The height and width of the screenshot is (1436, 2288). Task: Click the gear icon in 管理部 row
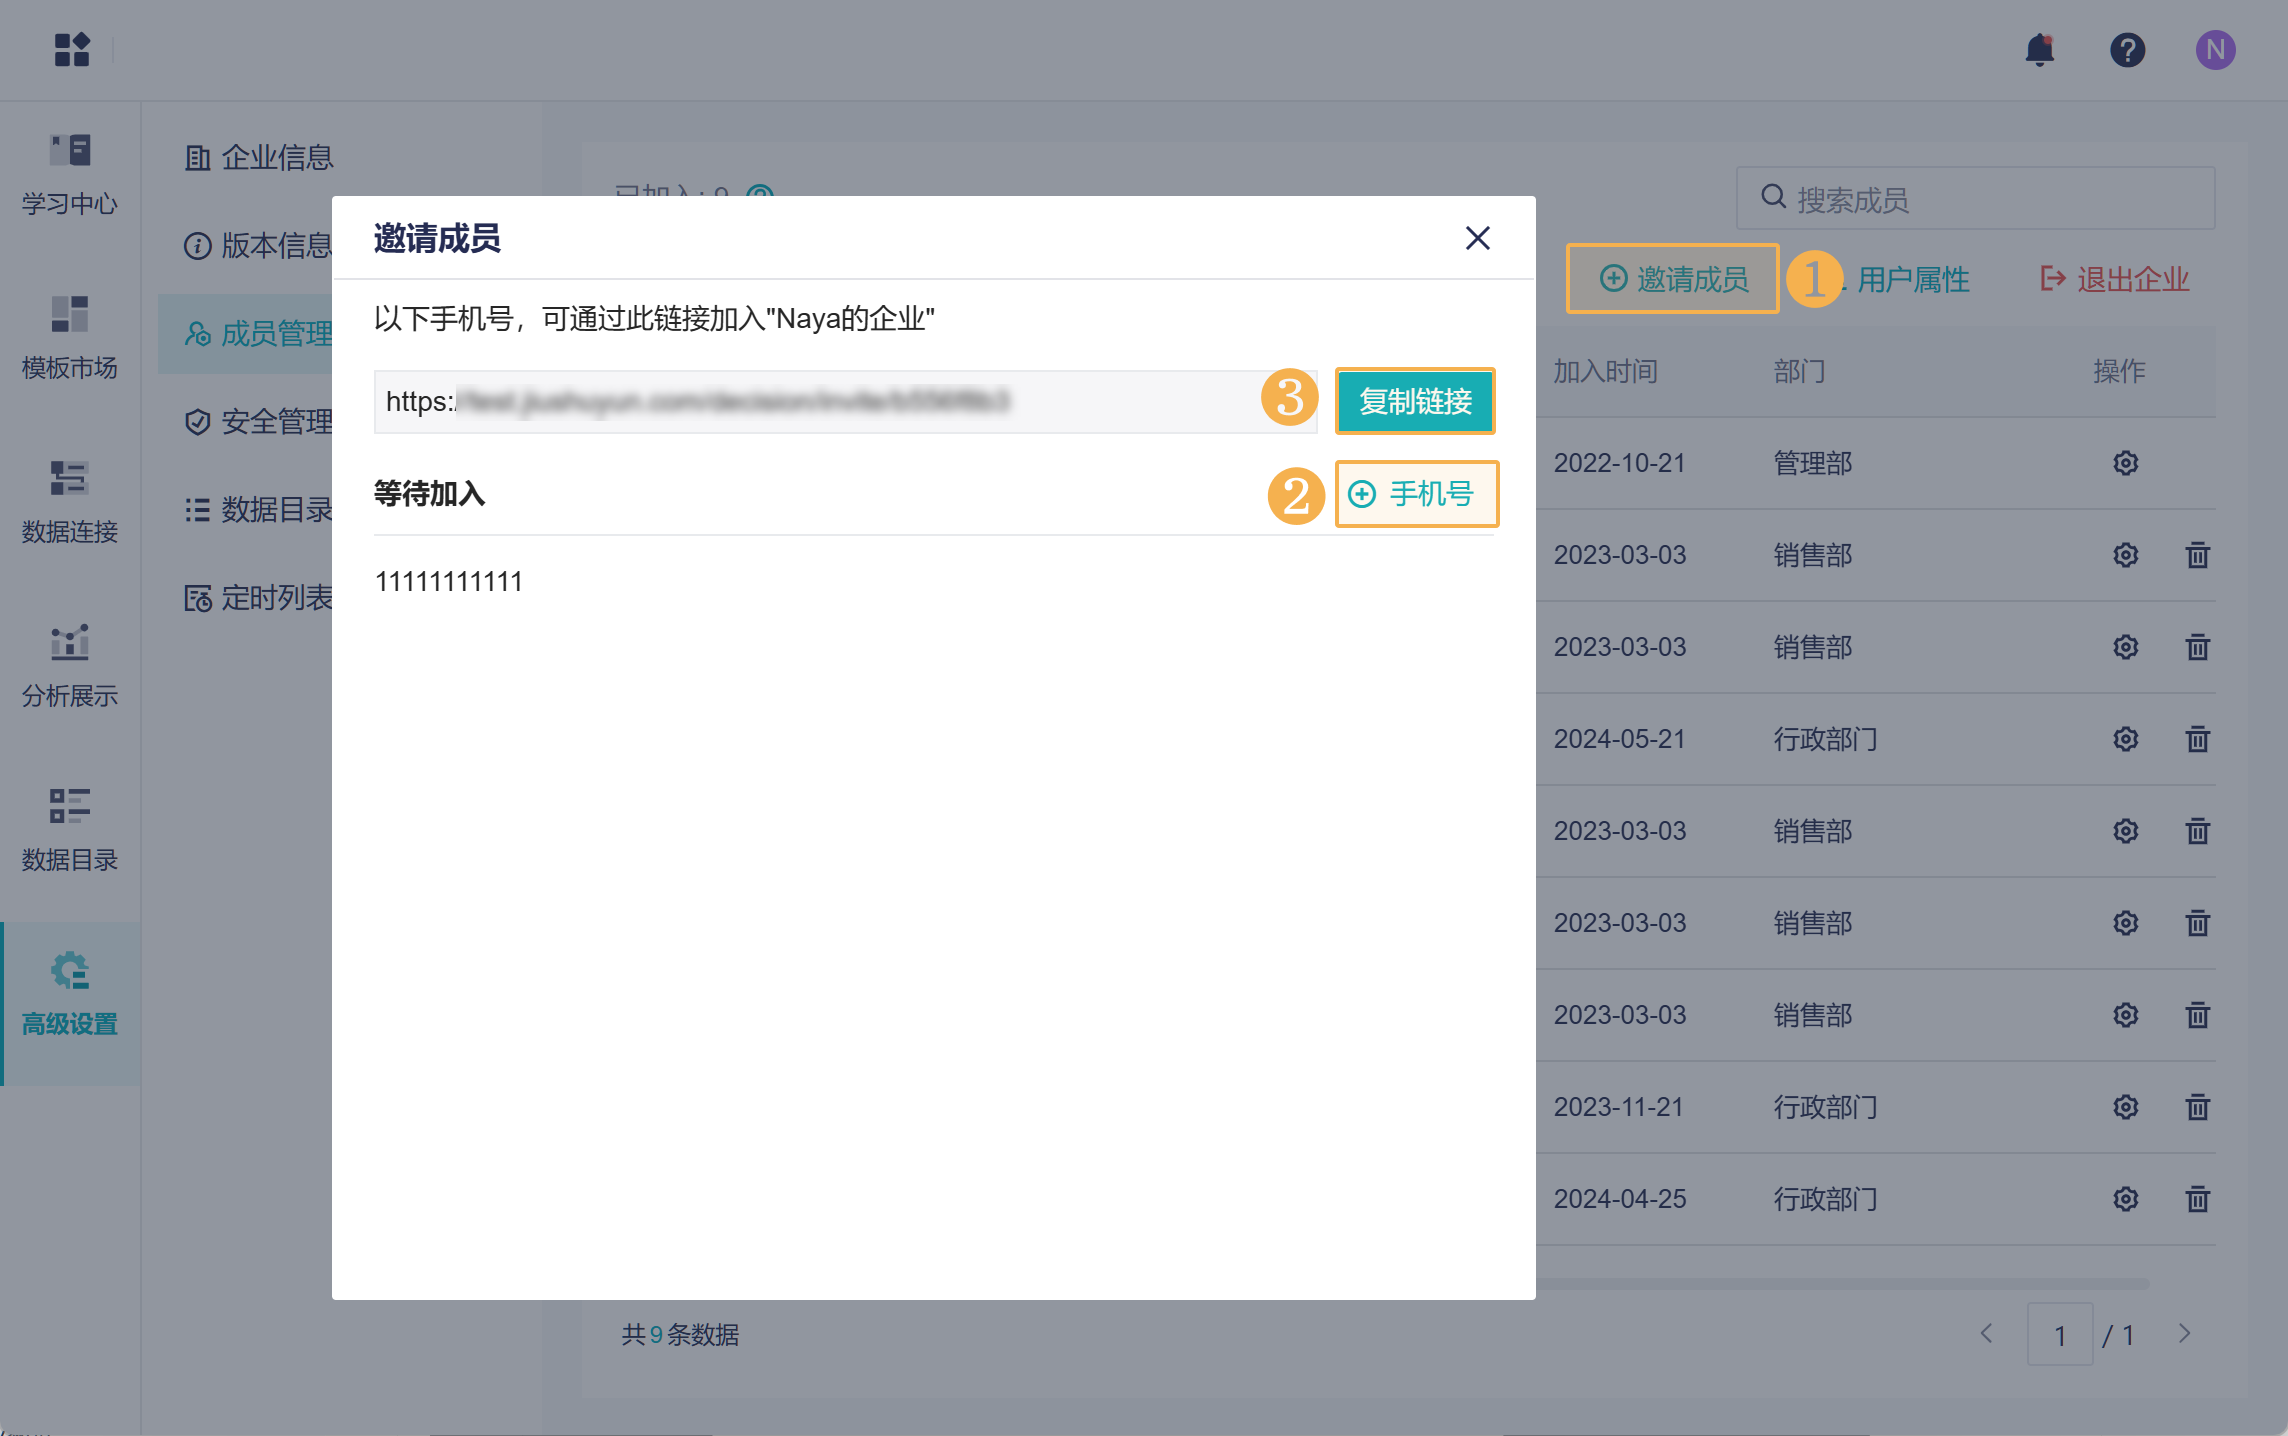click(x=2125, y=463)
